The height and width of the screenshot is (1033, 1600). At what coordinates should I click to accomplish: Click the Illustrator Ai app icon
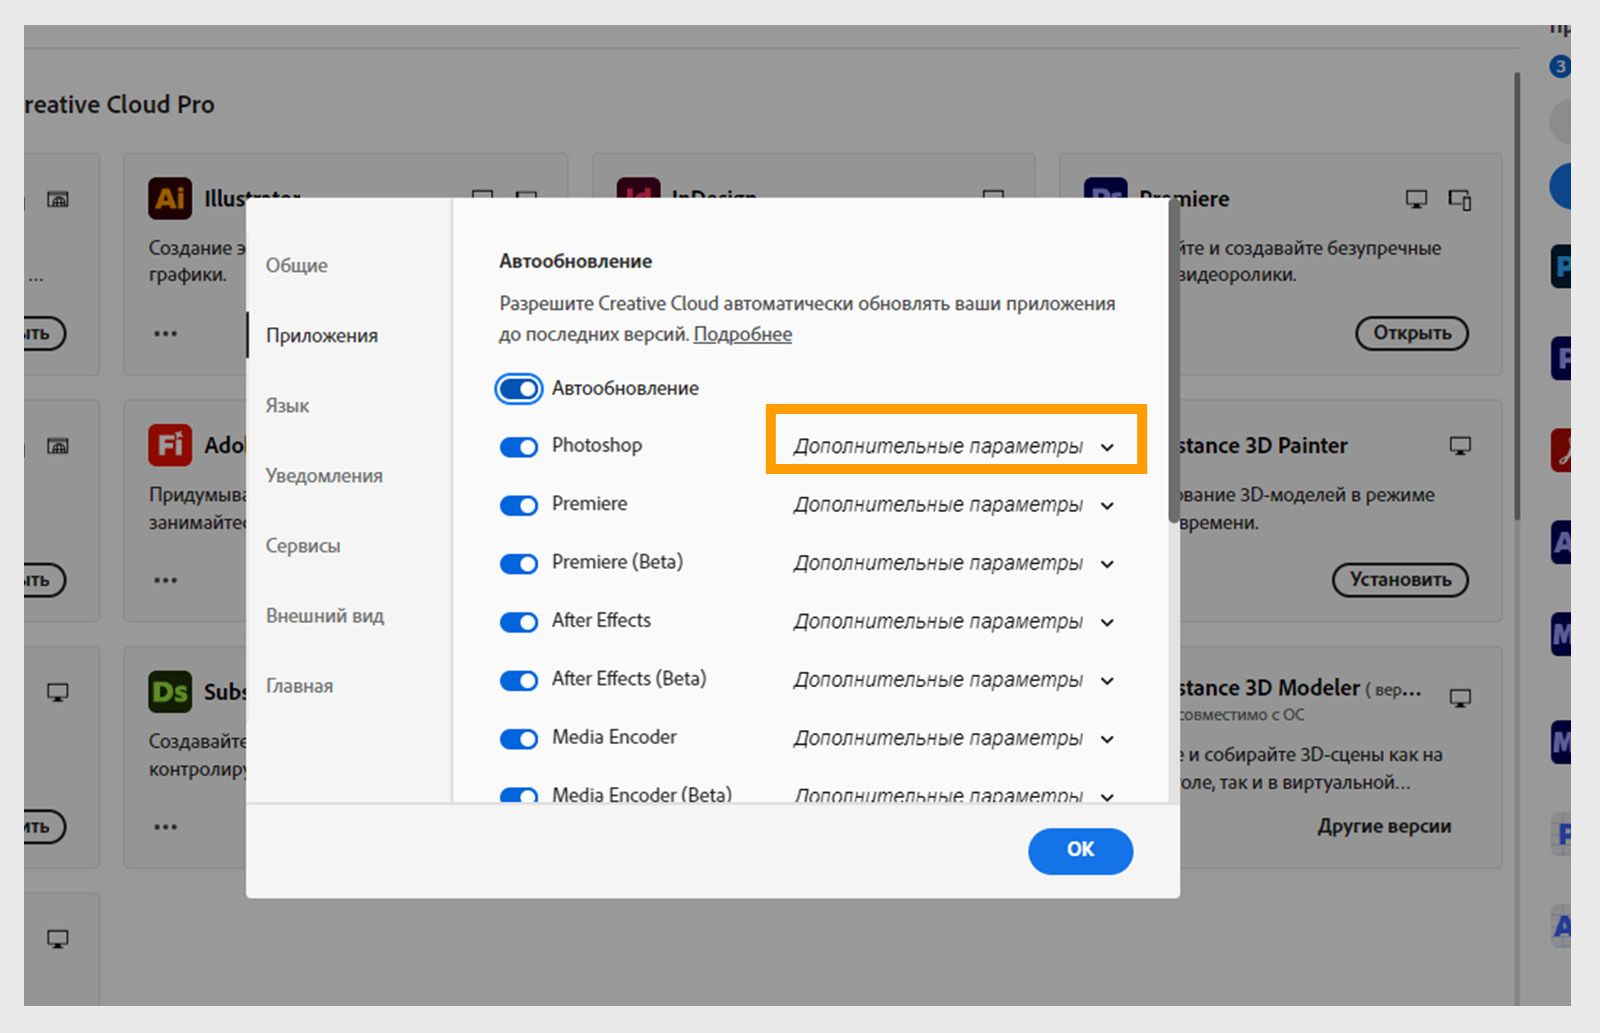(x=170, y=198)
